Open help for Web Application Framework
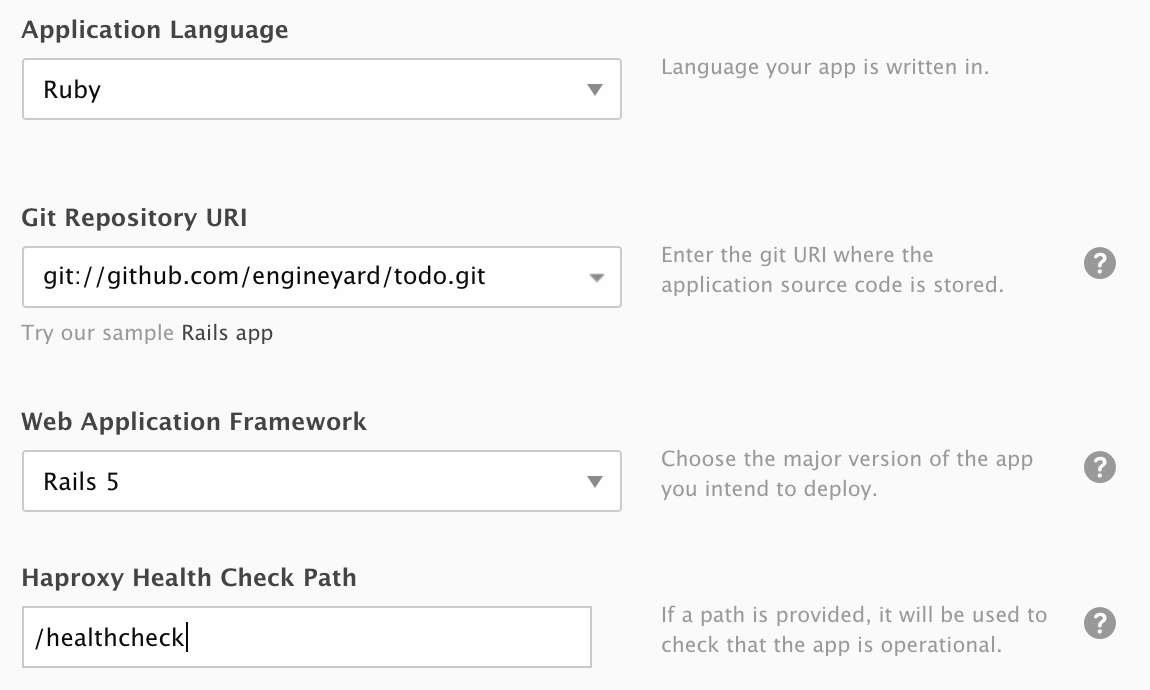The image size is (1150, 690). (1099, 467)
